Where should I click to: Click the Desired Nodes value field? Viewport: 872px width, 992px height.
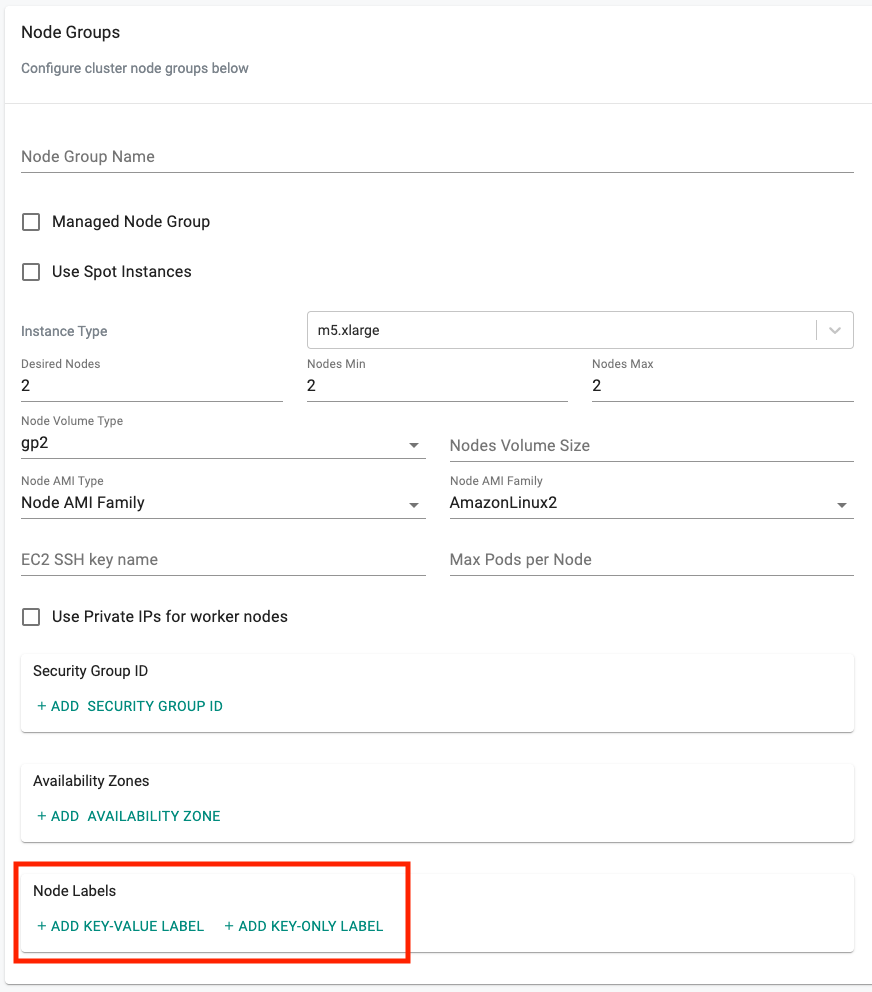pos(151,386)
